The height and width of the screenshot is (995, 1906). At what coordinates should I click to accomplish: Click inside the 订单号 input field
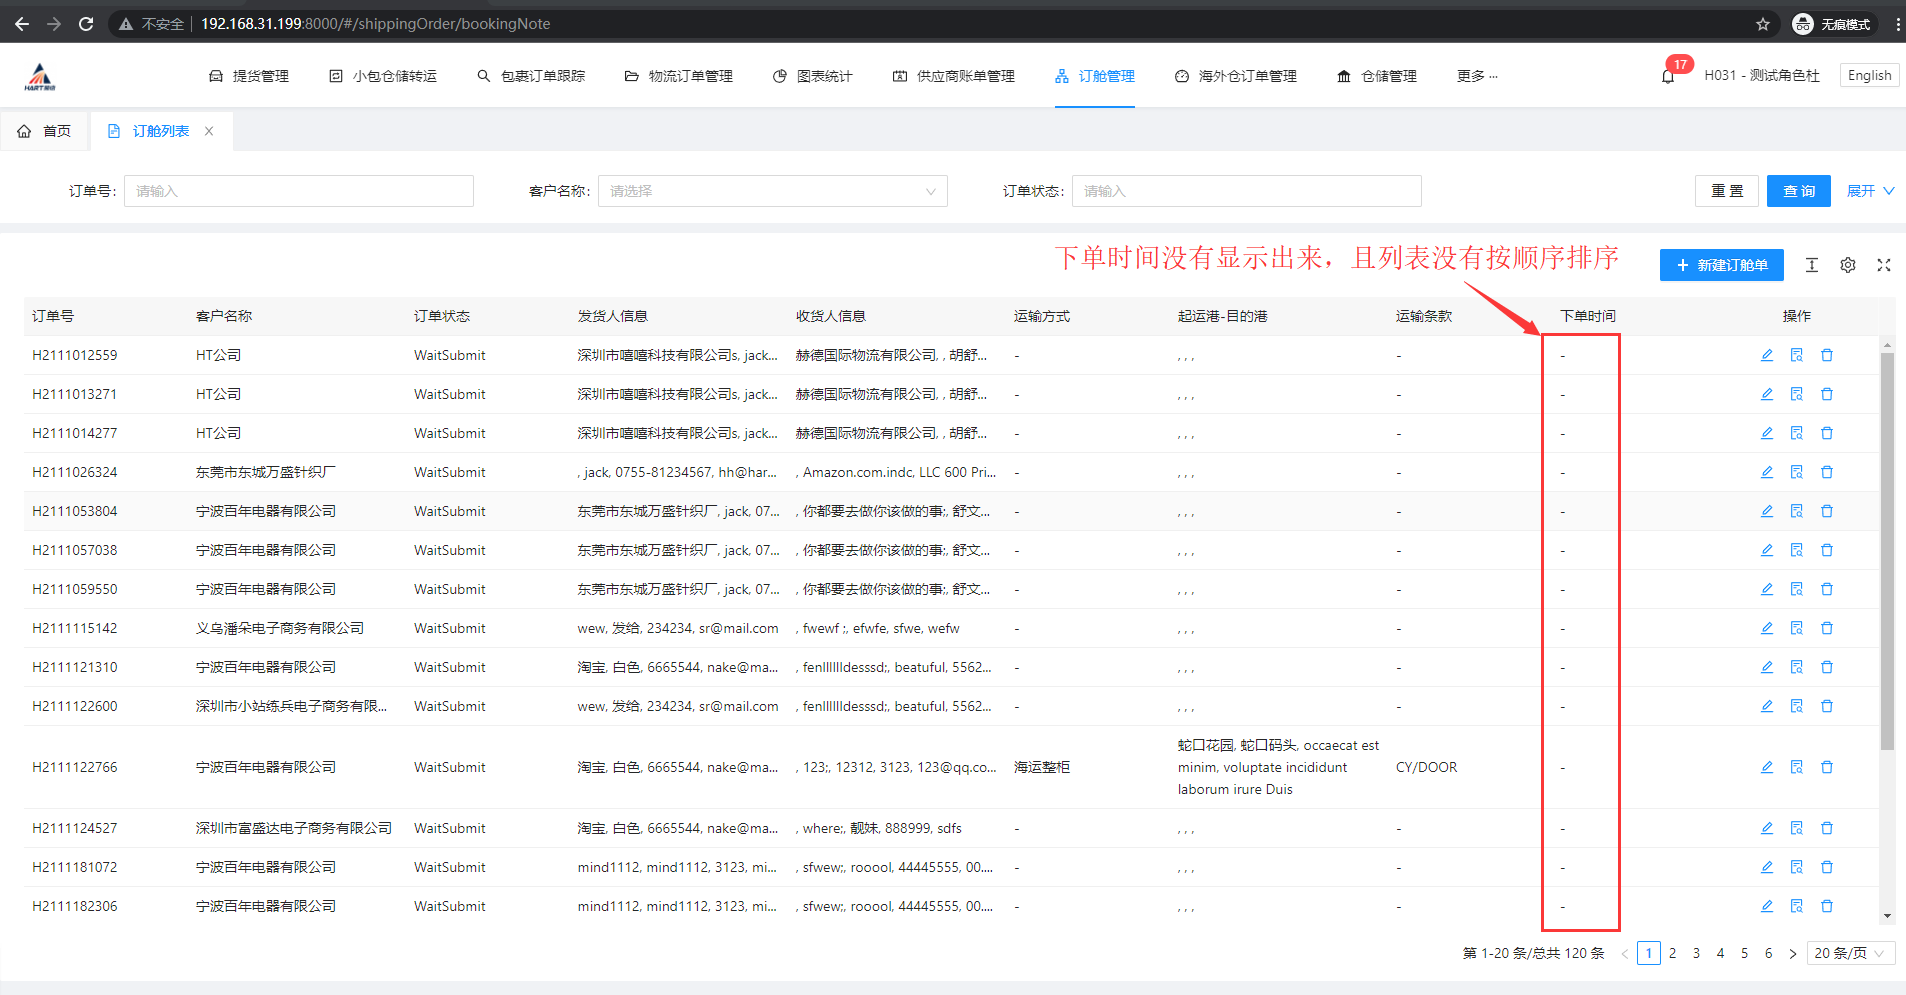click(x=298, y=191)
